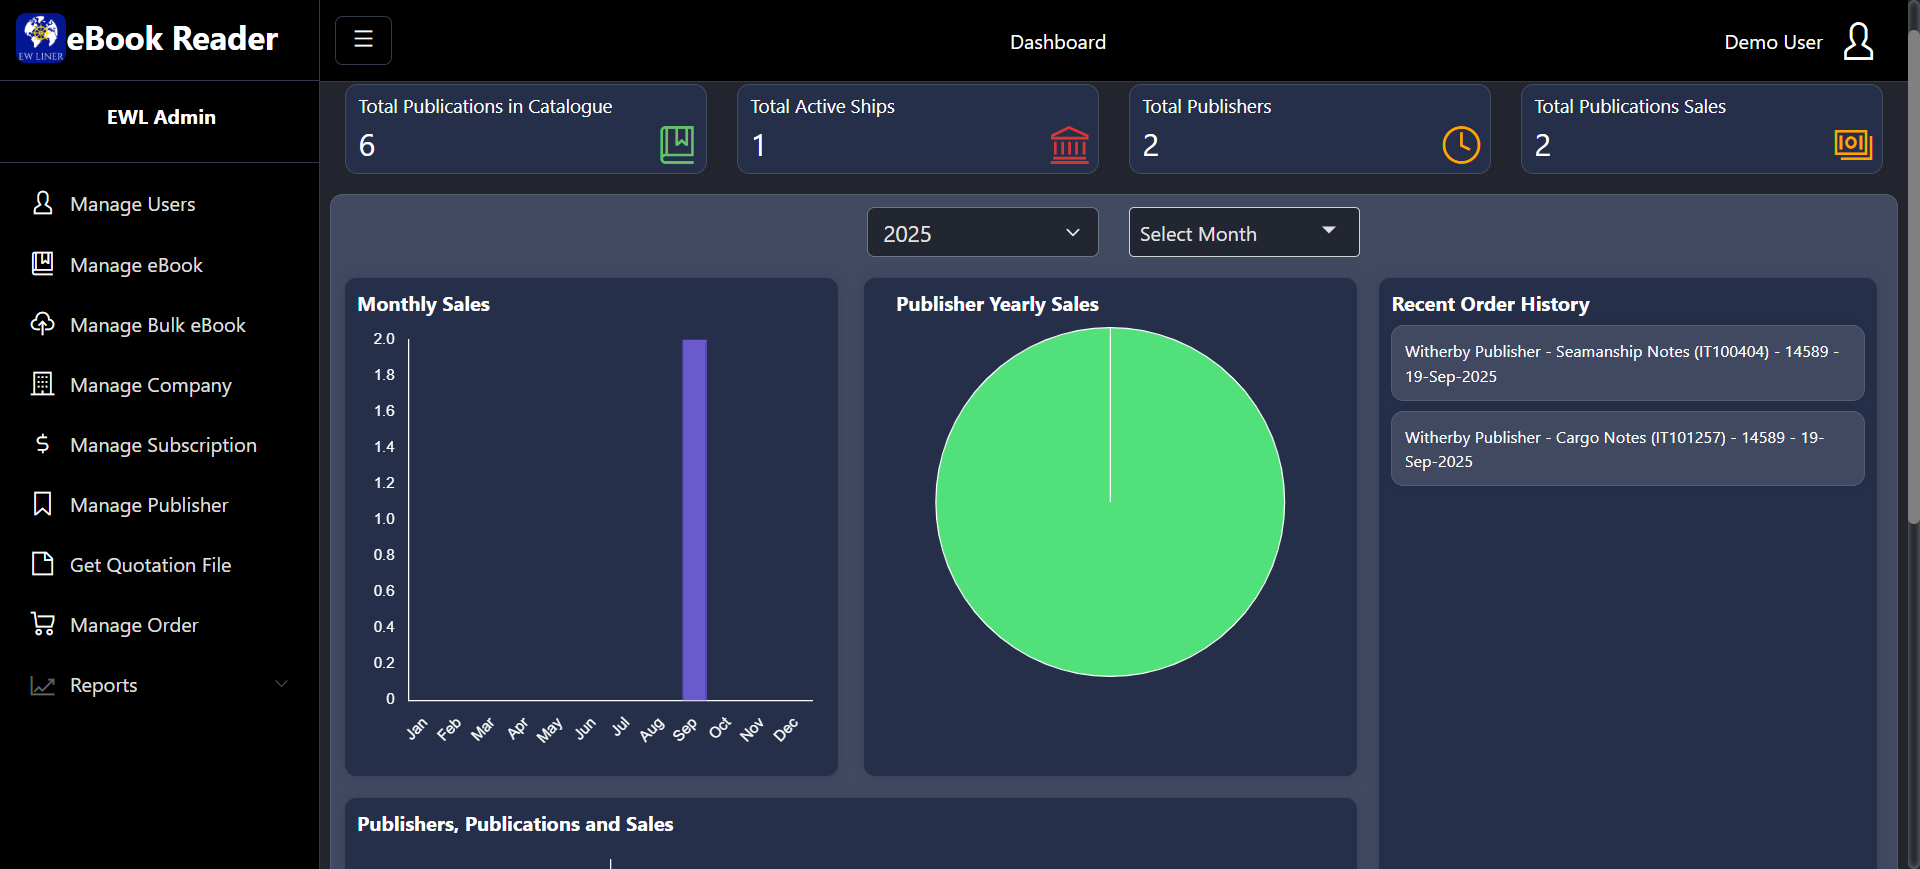Open Manage Publisher in sidebar
This screenshot has height=869, width=1920.
click(148, 505)
